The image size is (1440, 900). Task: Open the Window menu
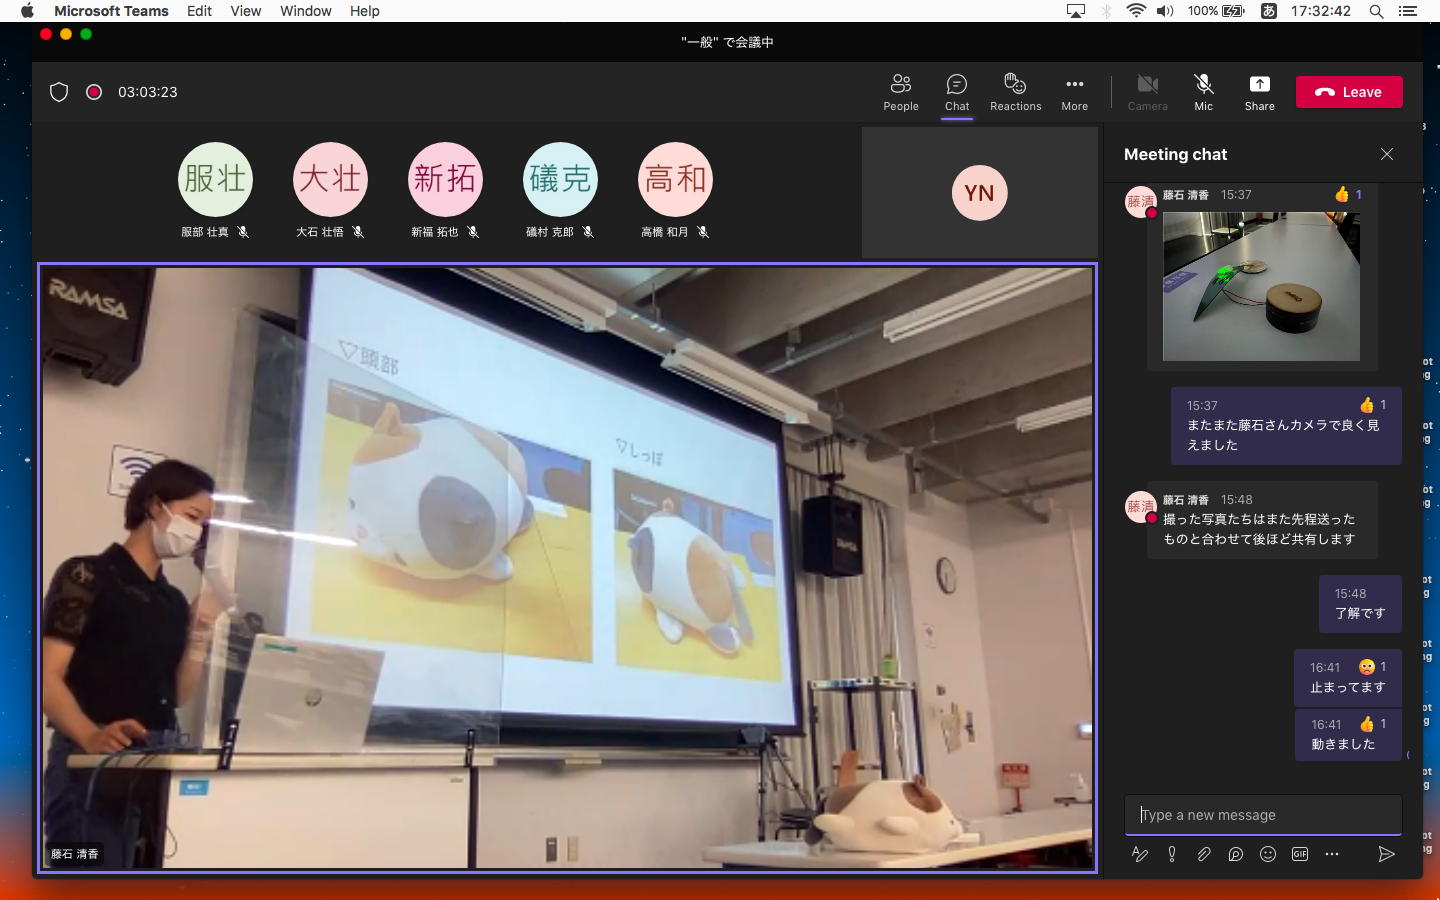[x=306, y=11]
